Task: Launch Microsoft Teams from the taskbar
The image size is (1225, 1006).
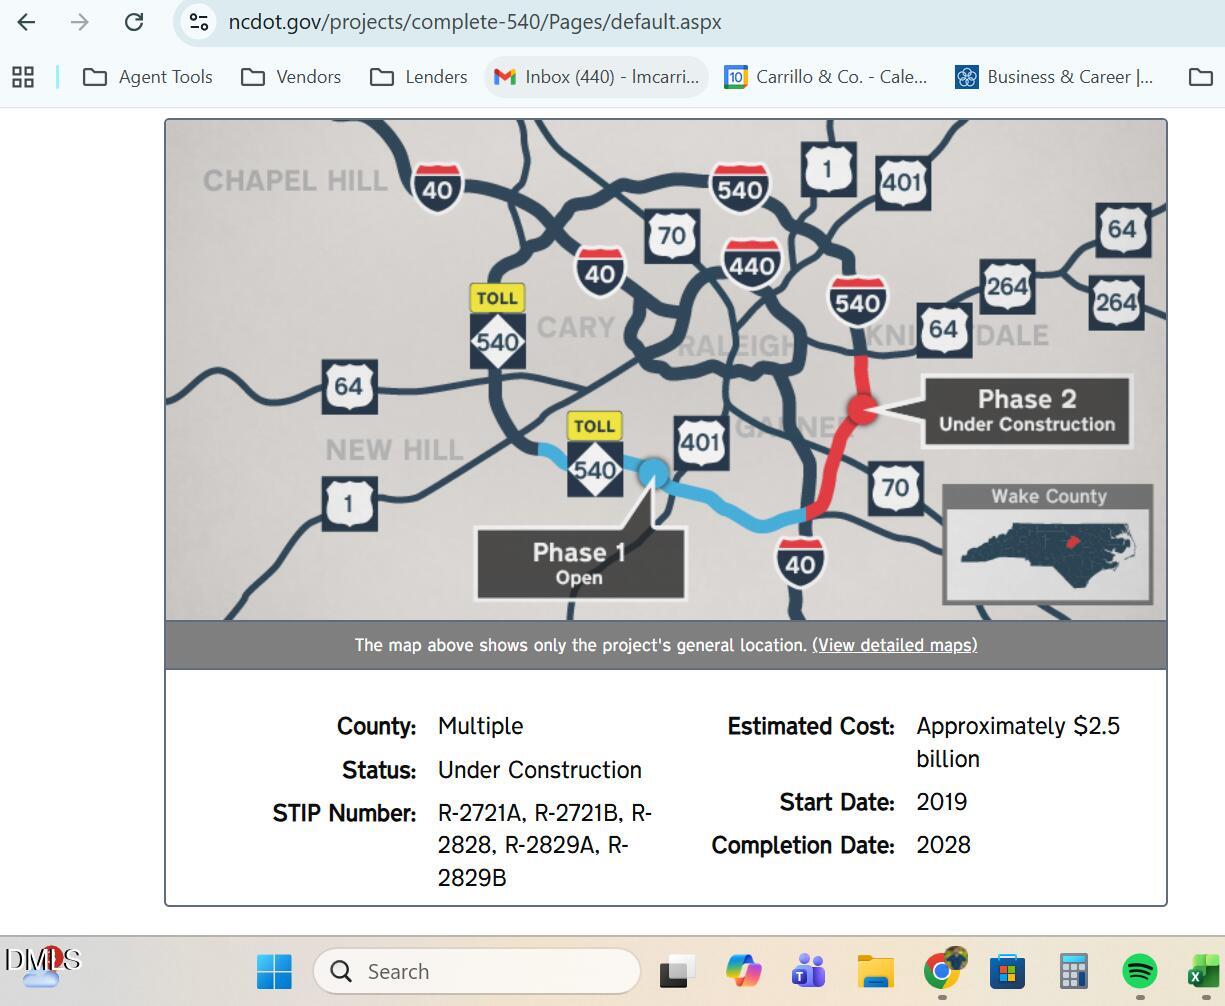Action: click(808, 970)
